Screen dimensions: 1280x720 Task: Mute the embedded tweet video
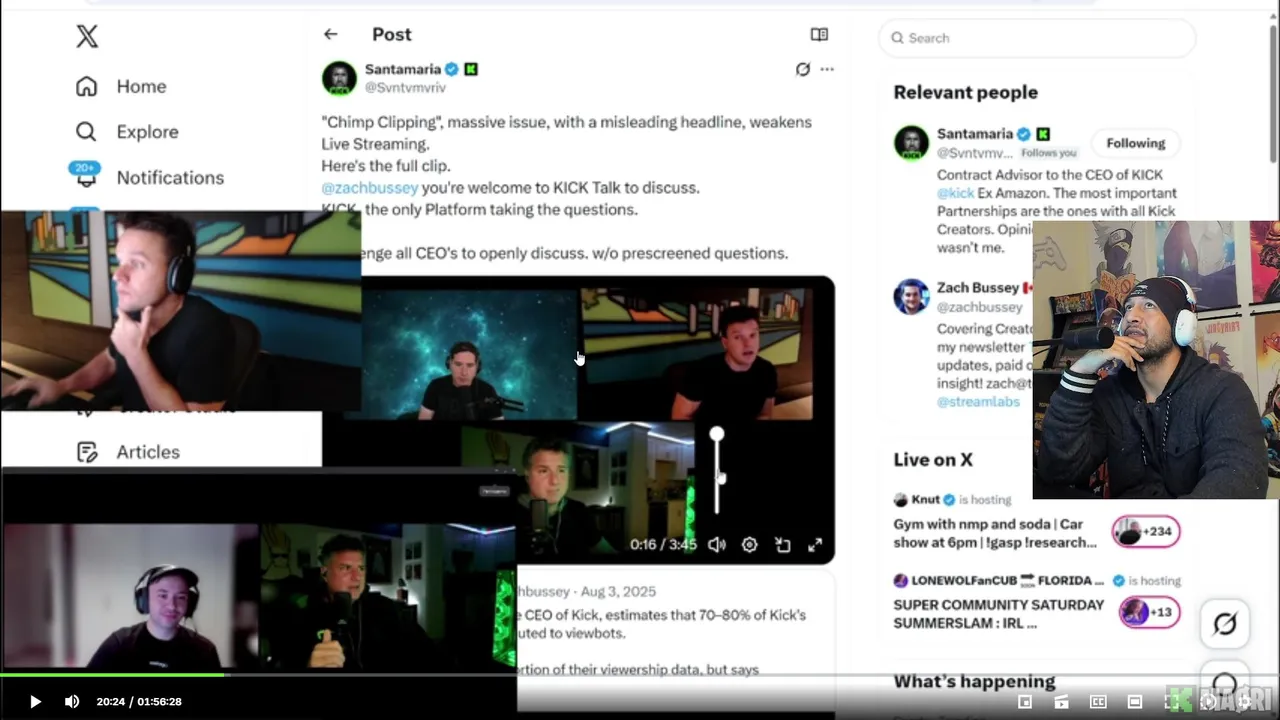coord(716,545)
